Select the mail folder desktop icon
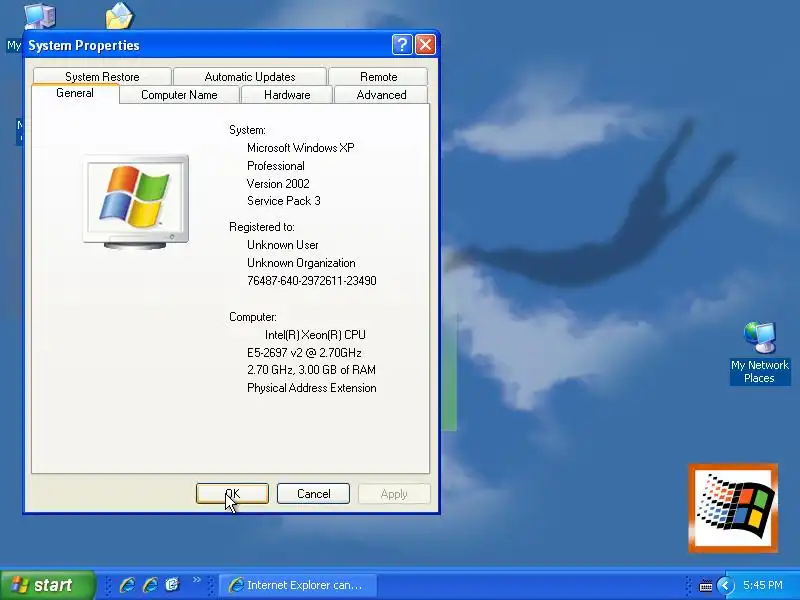The width and height of the screenshot is (800, 600). (x=119, y=15)
